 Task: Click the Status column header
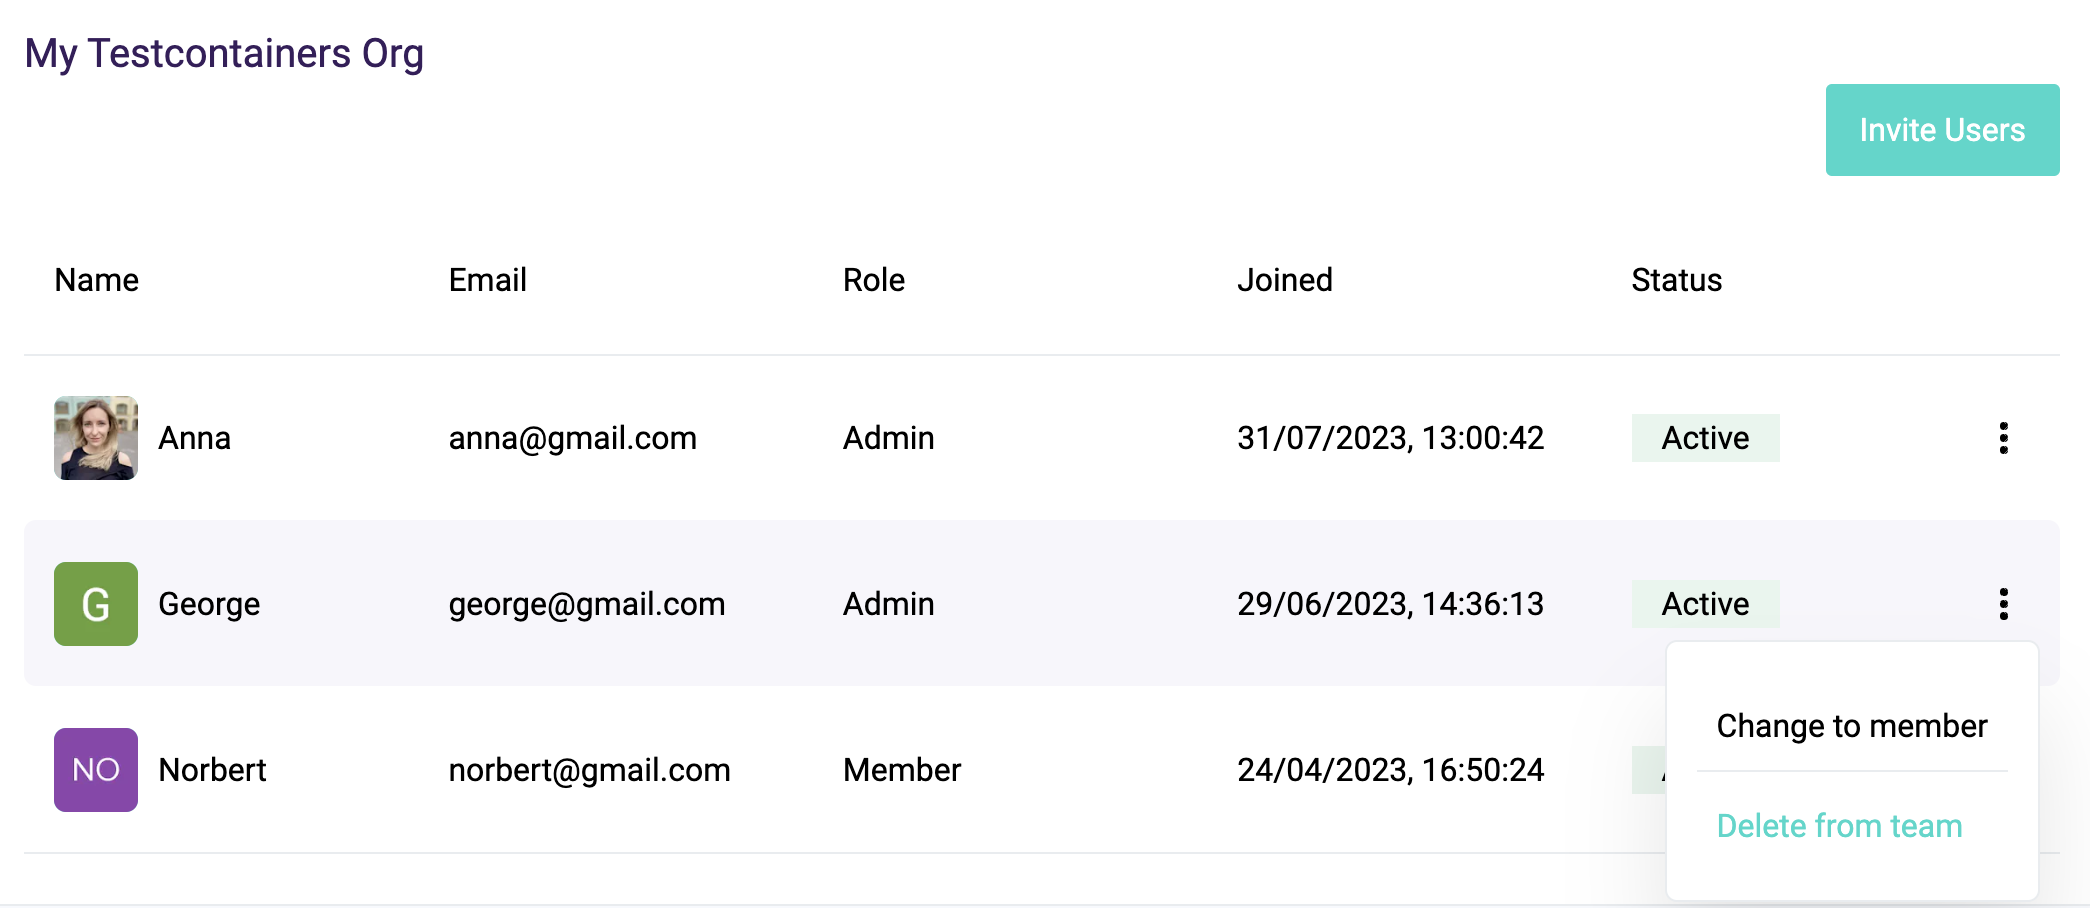pyautogui.click(x=1674, y=280)
